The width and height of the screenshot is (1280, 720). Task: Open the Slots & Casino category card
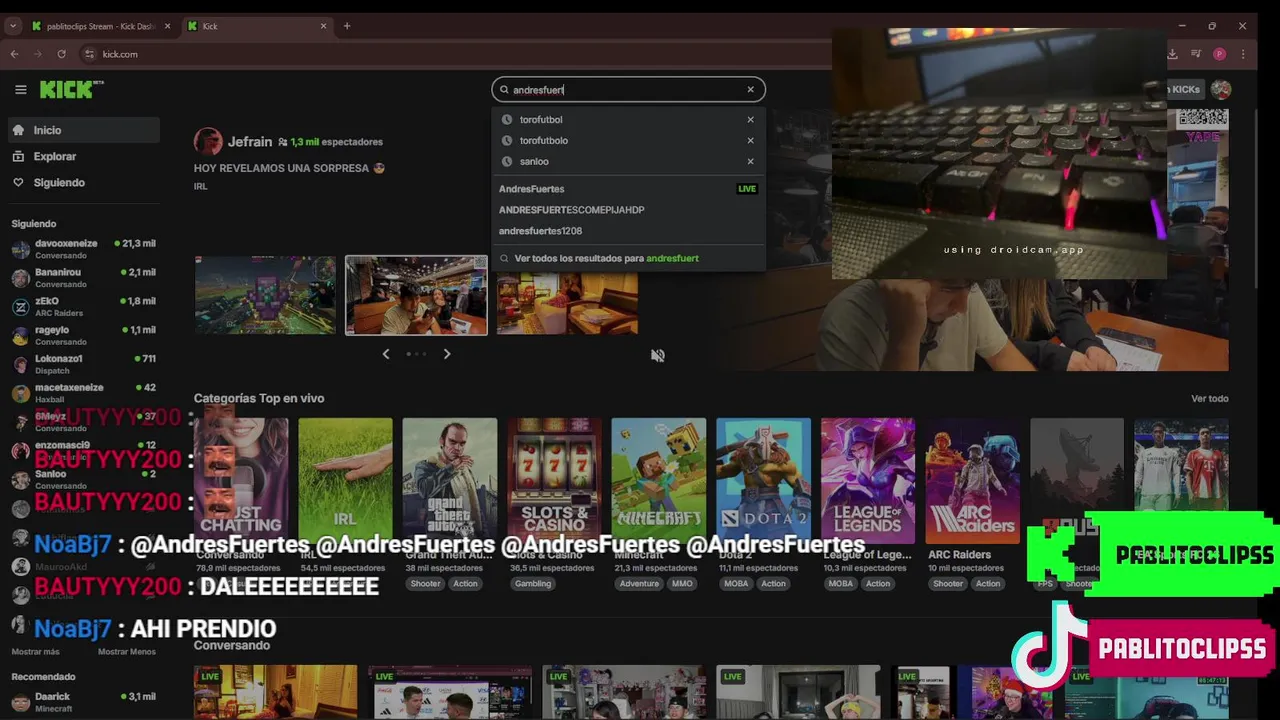(554, 480)
